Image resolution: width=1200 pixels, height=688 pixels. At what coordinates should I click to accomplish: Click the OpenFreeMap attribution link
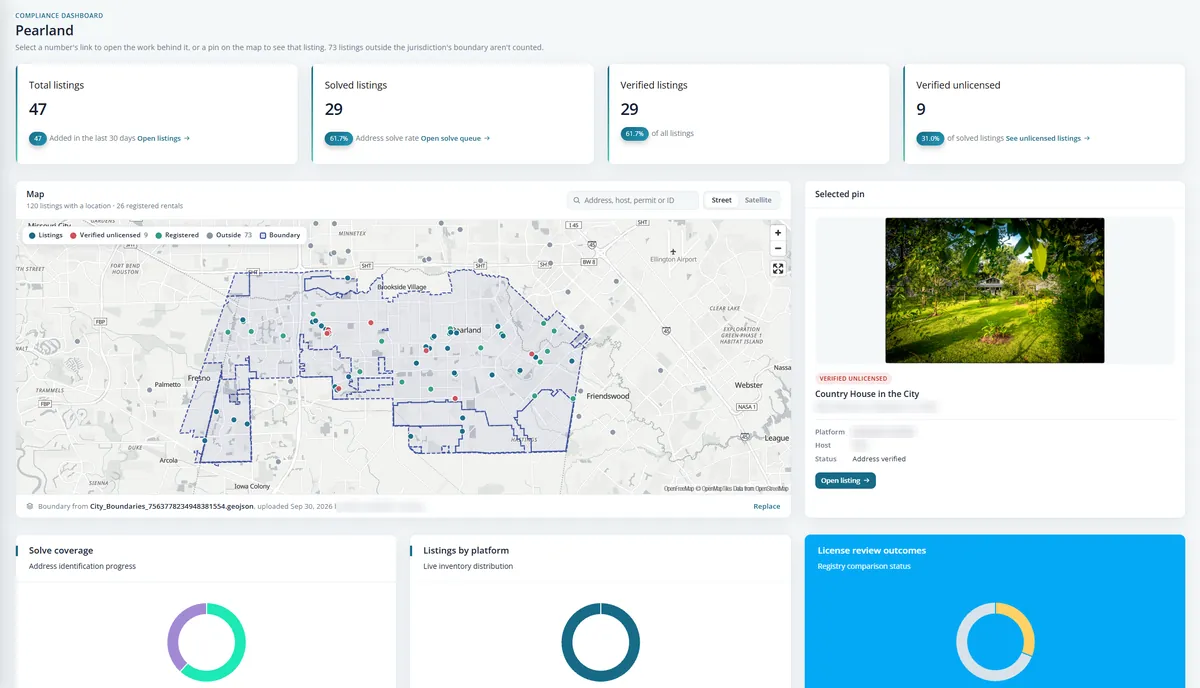click(679, 488)
